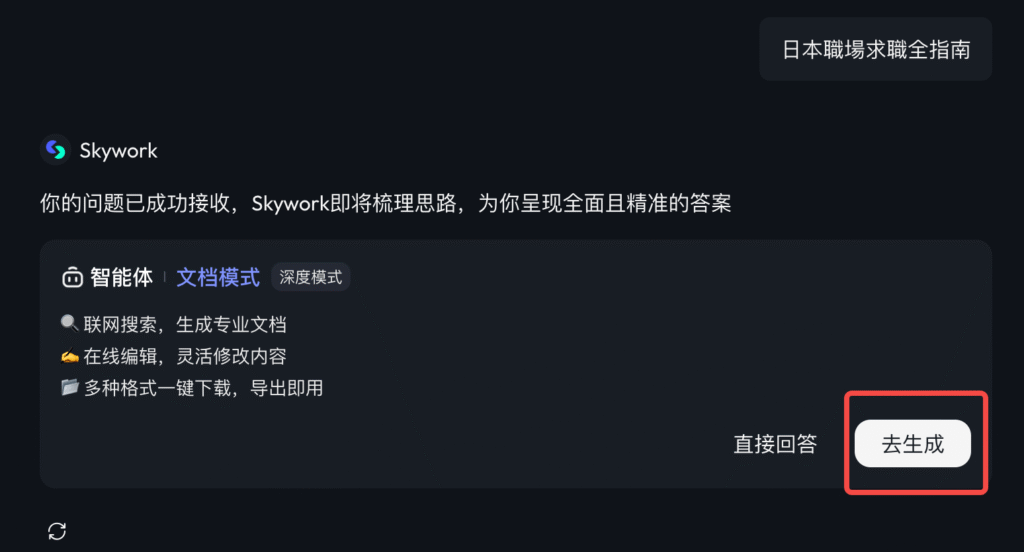Select the user message 日本職場求職全指南
This screenshot has width=1024, height=552.
pos(875,49)
